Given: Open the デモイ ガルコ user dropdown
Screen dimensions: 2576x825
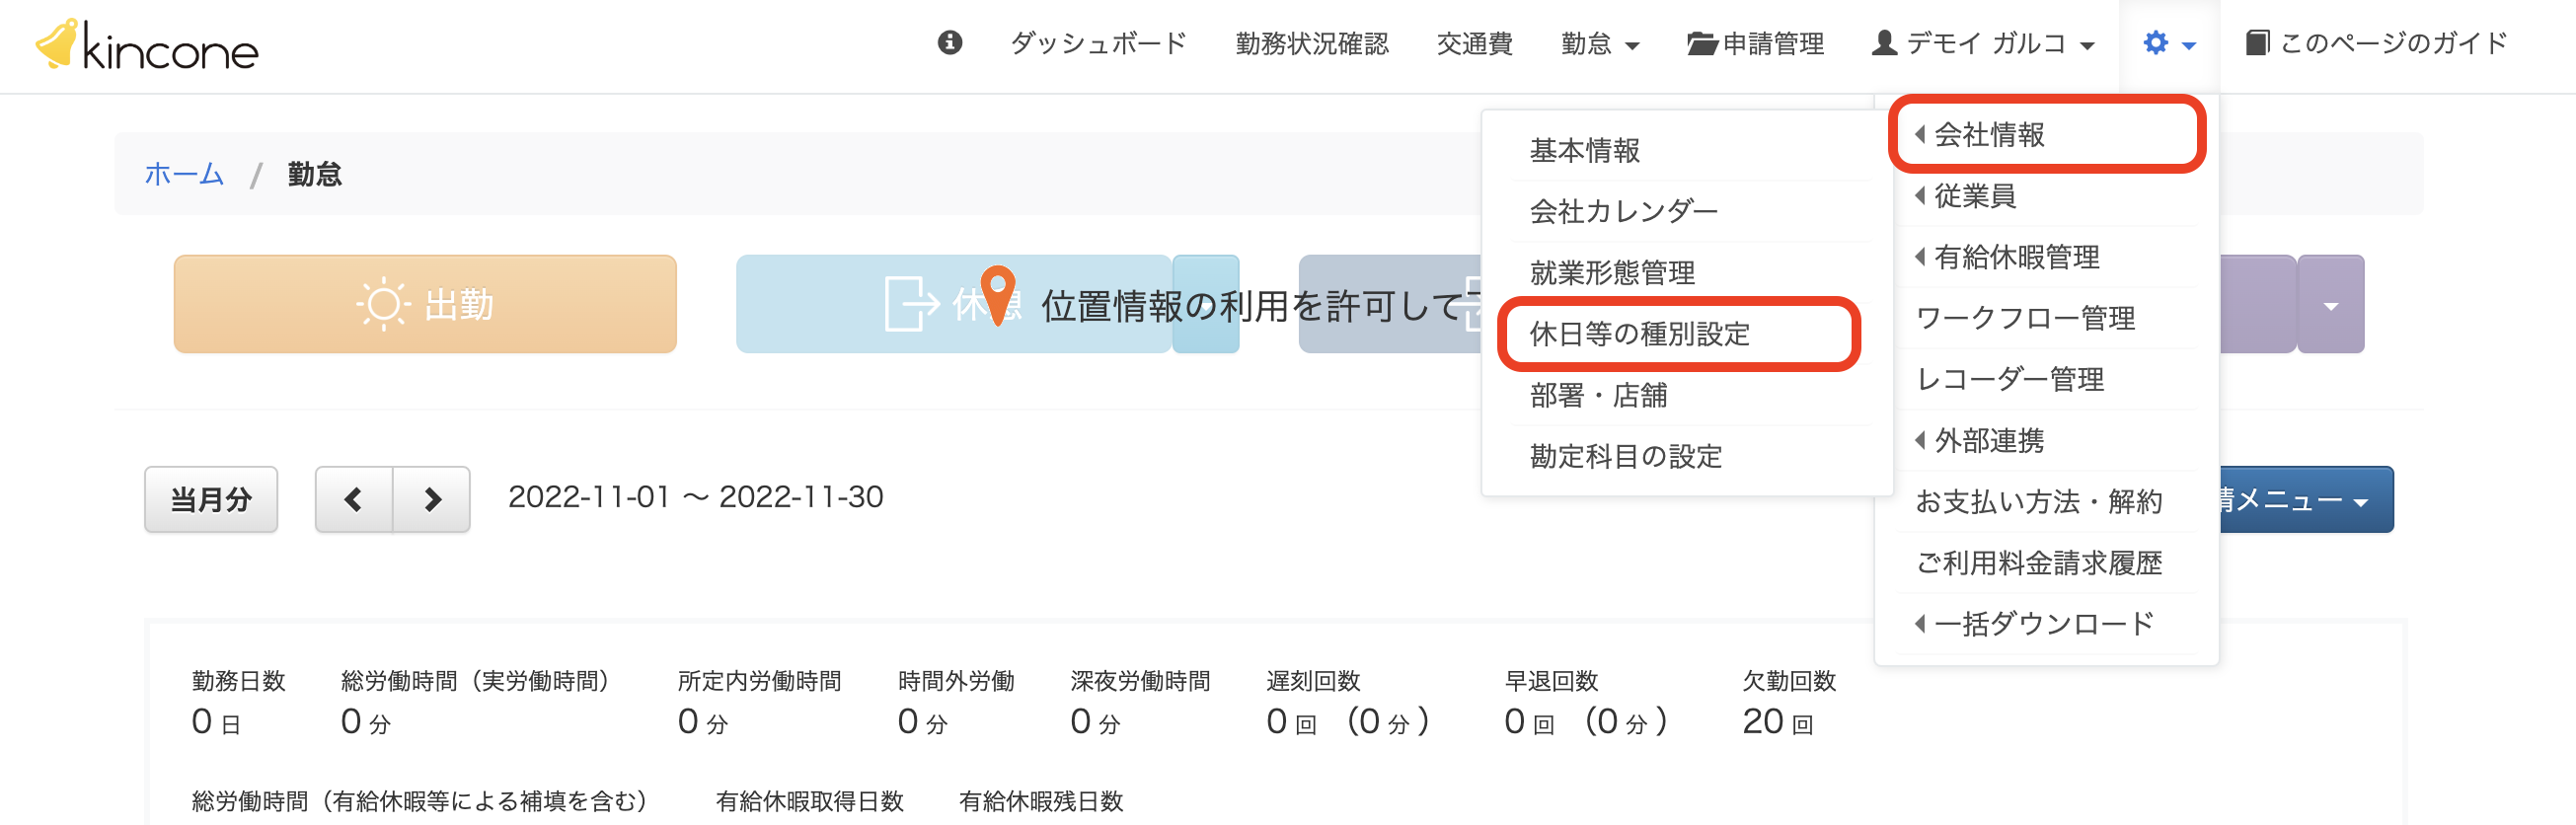Looking at the screenshot, I should [1983, 44].
